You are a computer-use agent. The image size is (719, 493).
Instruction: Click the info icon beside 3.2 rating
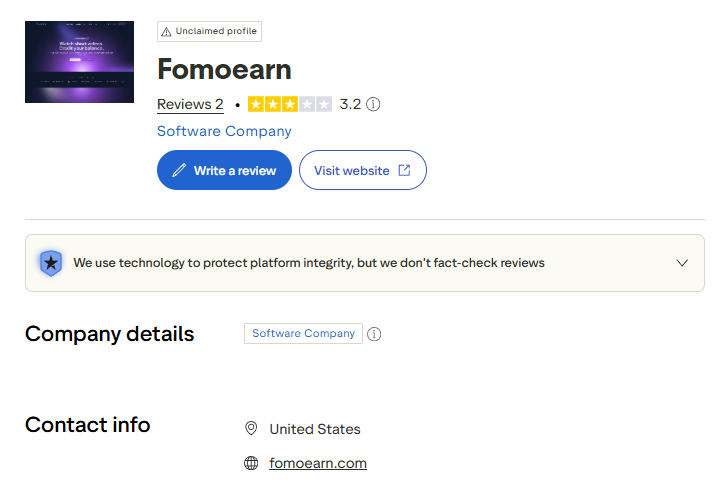click(373, 104)
